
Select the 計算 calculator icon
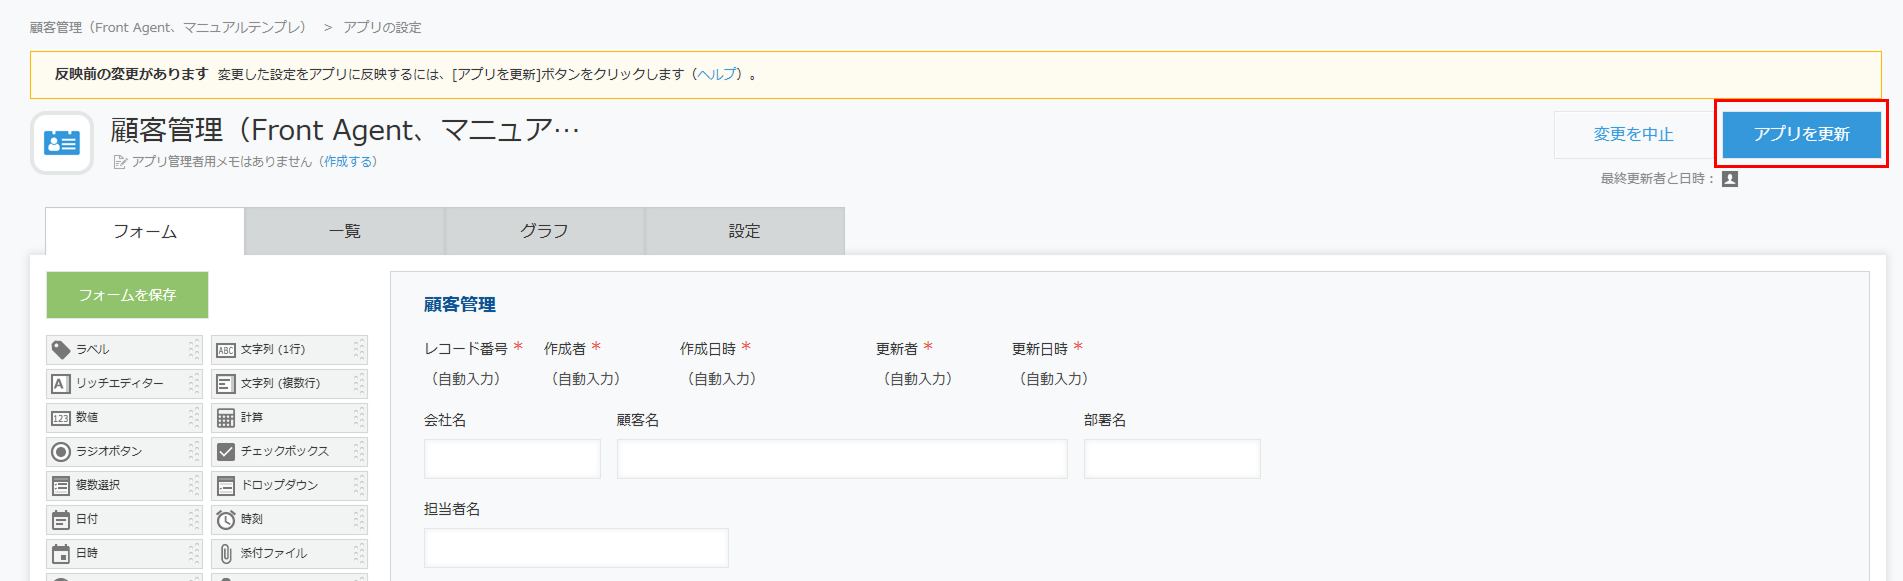(x=226, y=418)
